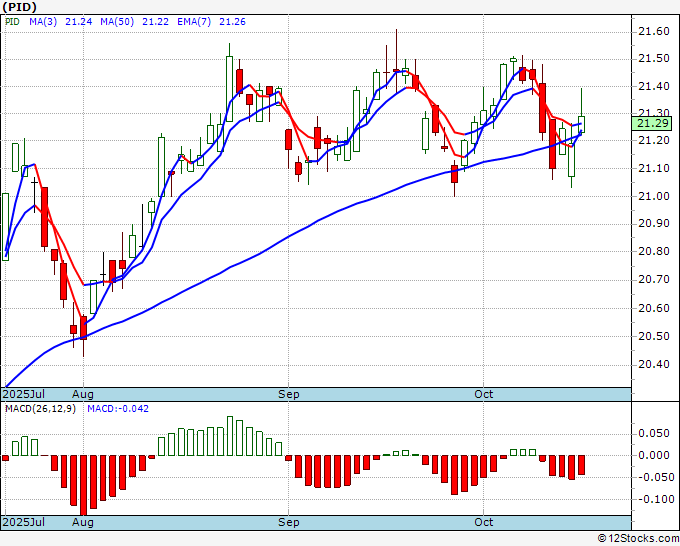Viewport: 680px width, 546px height.
Task: Click the MACD:-0.042 value label
Action: (x=118, y=409)
